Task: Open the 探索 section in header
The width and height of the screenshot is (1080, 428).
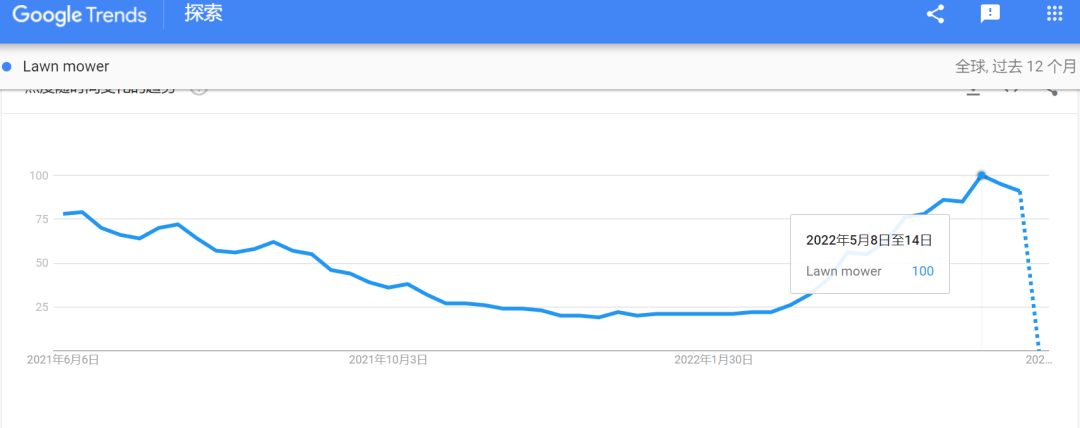Action: tap(204, 14)
